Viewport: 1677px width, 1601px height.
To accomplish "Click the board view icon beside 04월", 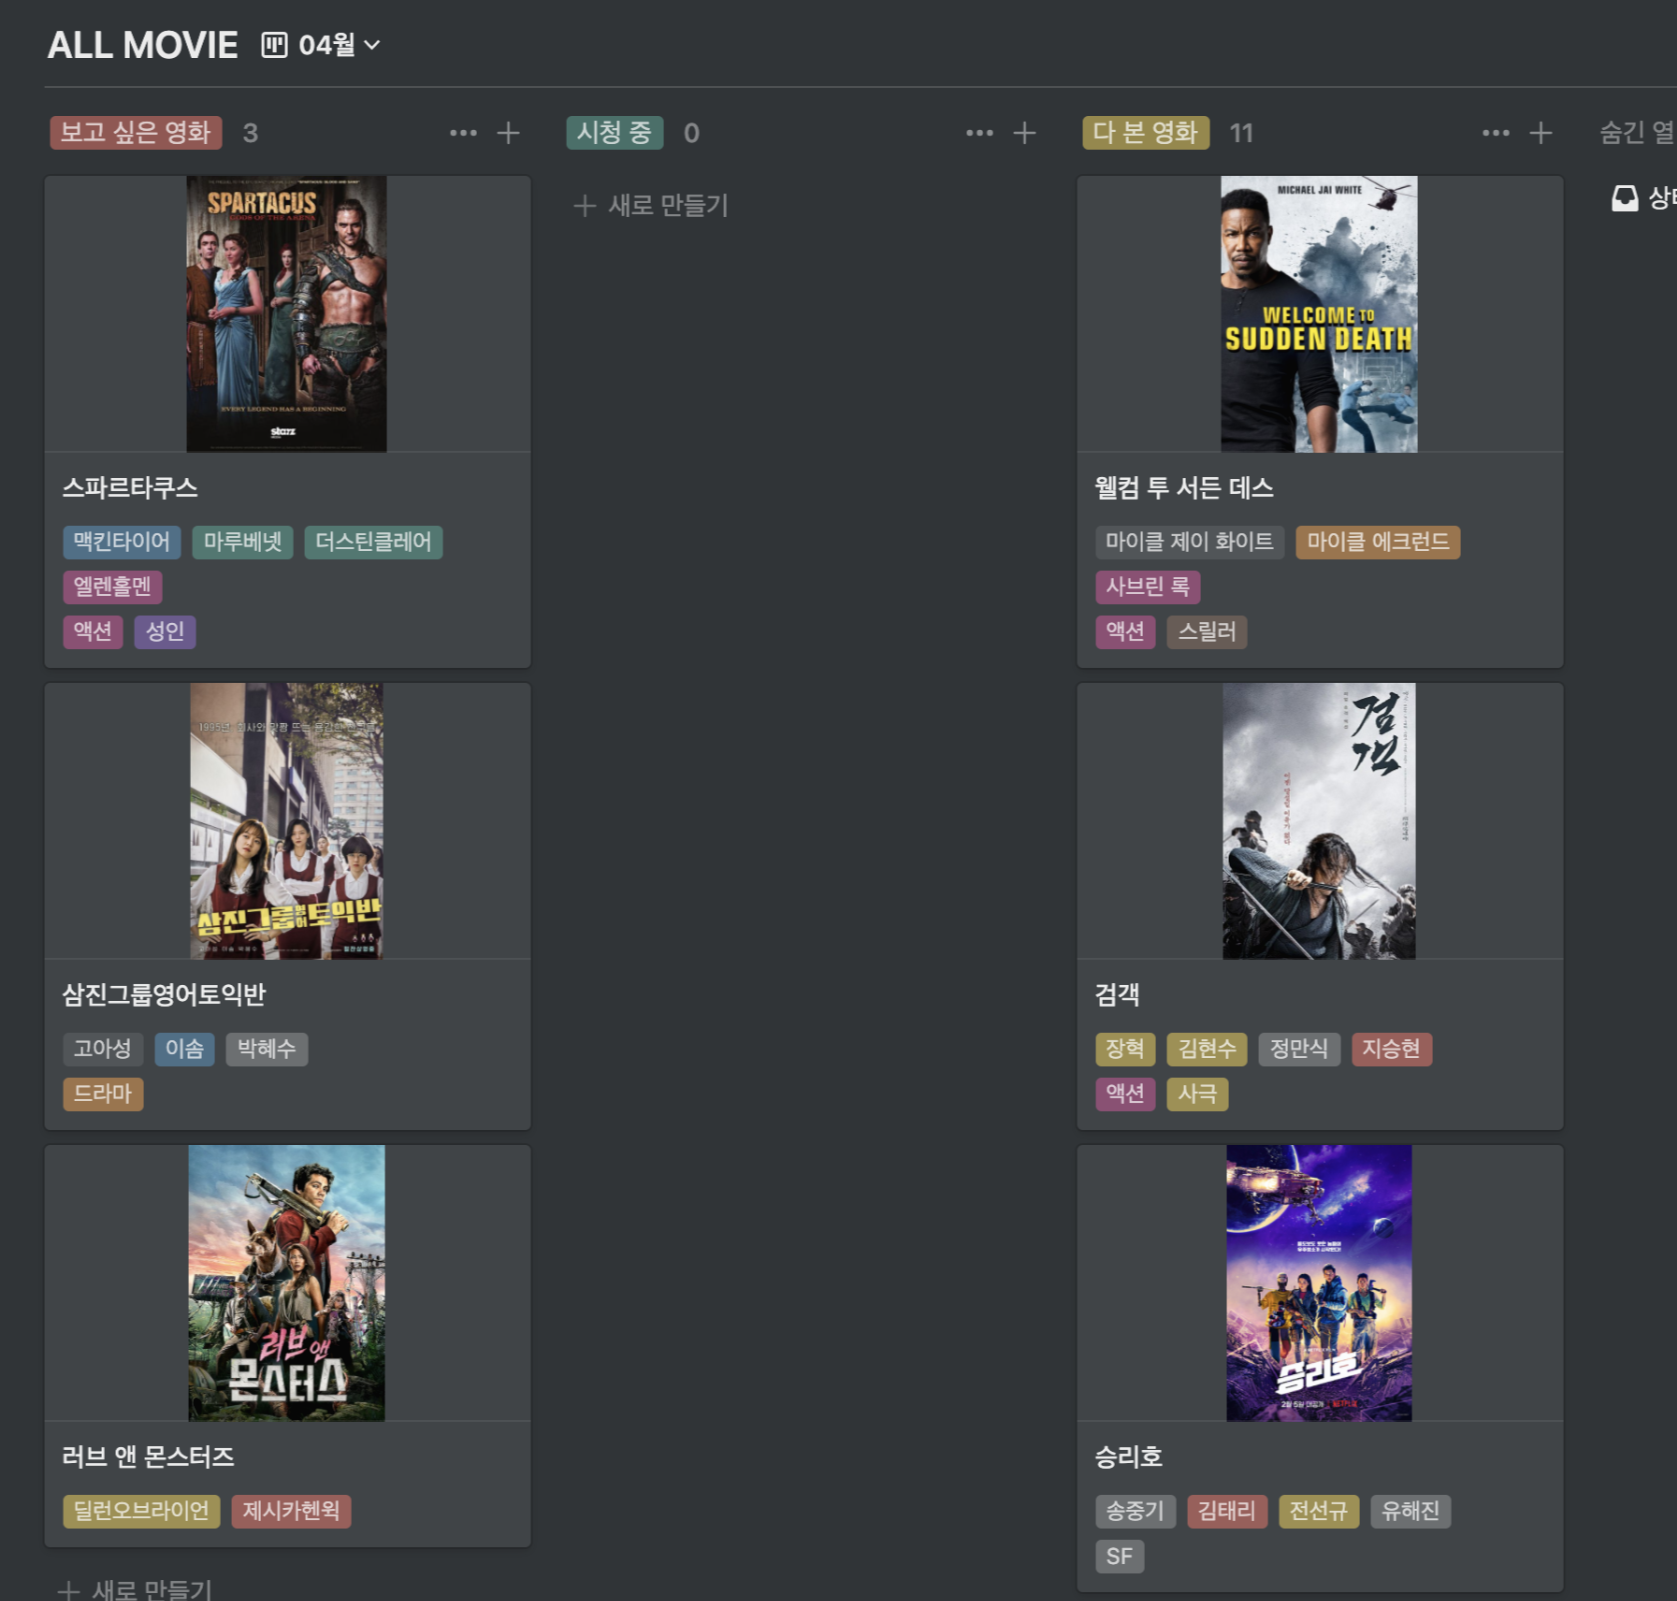I will pos(274,45).
